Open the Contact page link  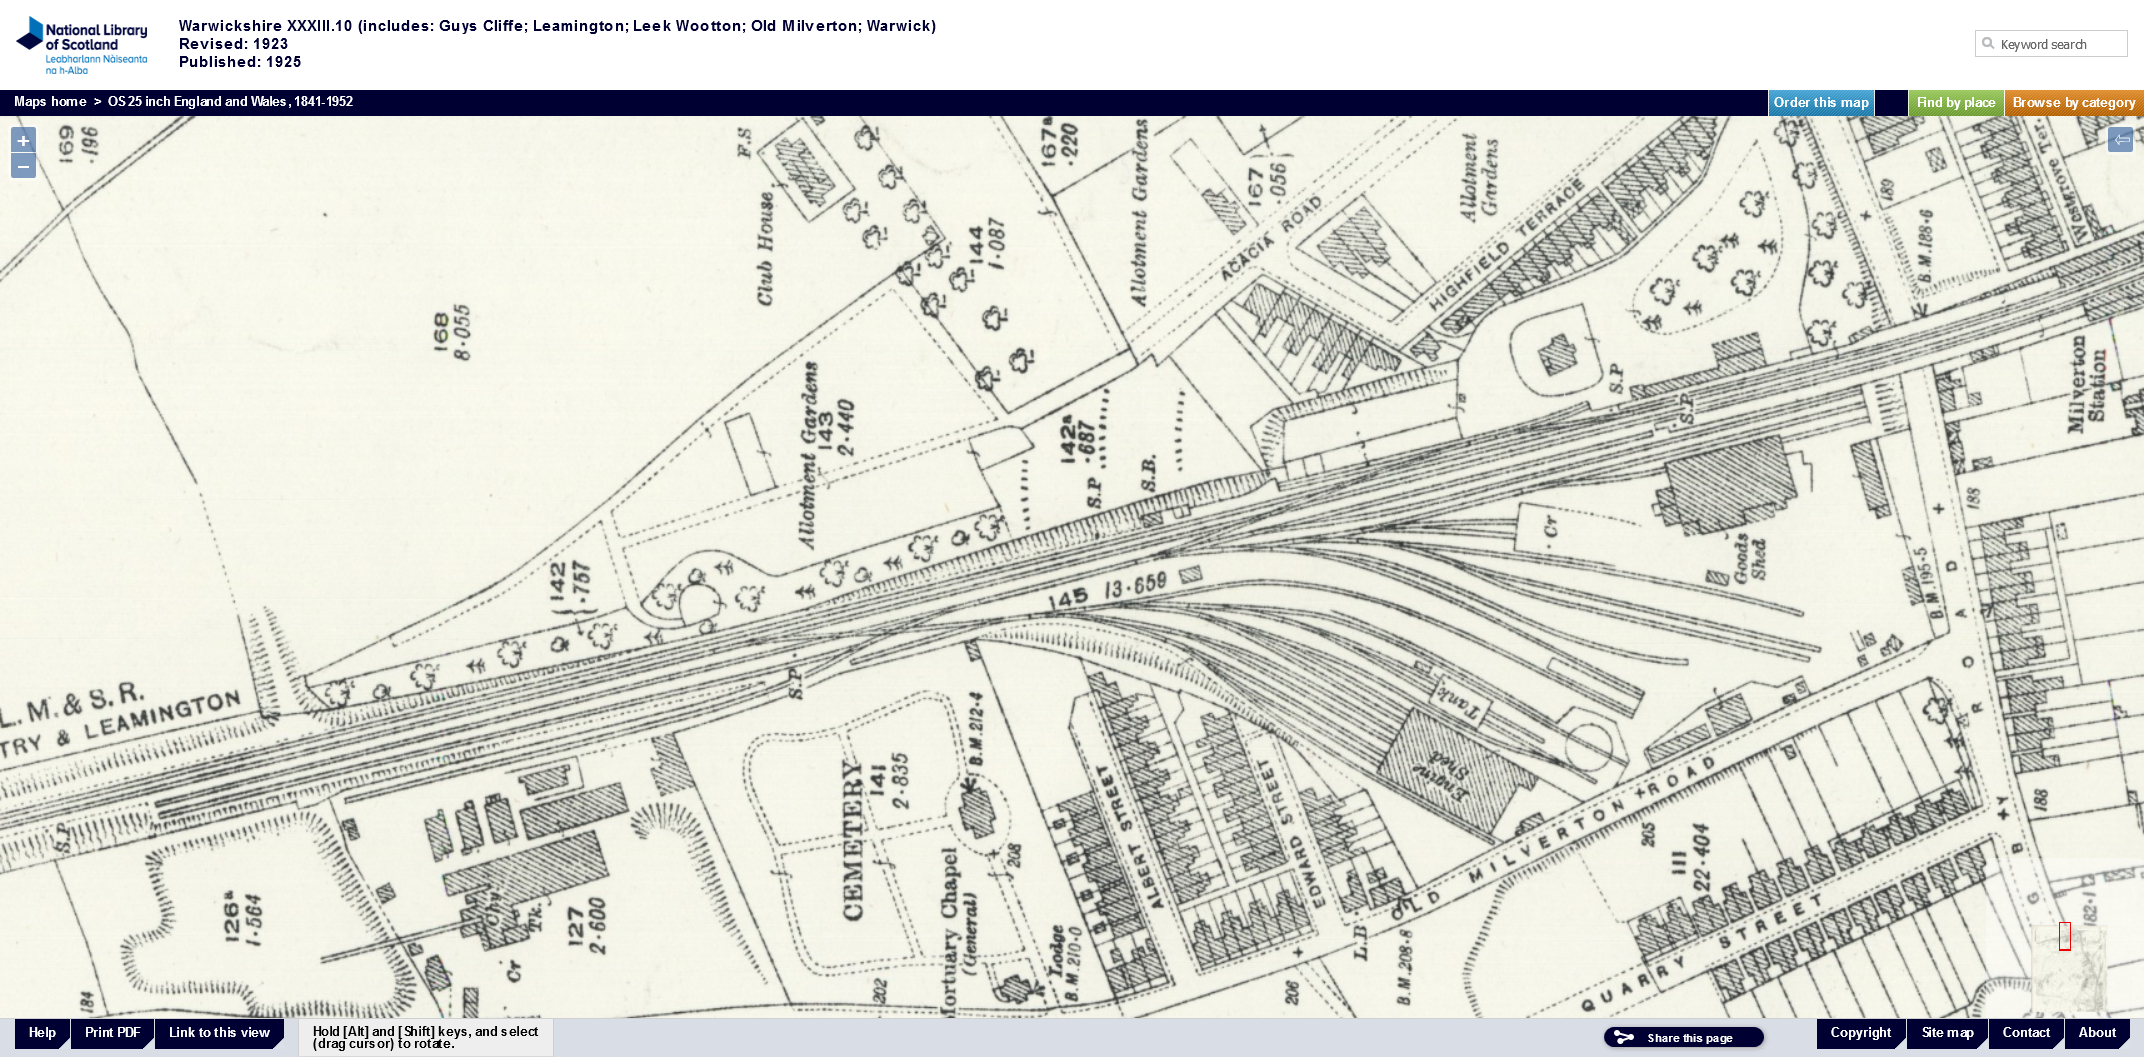tap(2026, 1033)
